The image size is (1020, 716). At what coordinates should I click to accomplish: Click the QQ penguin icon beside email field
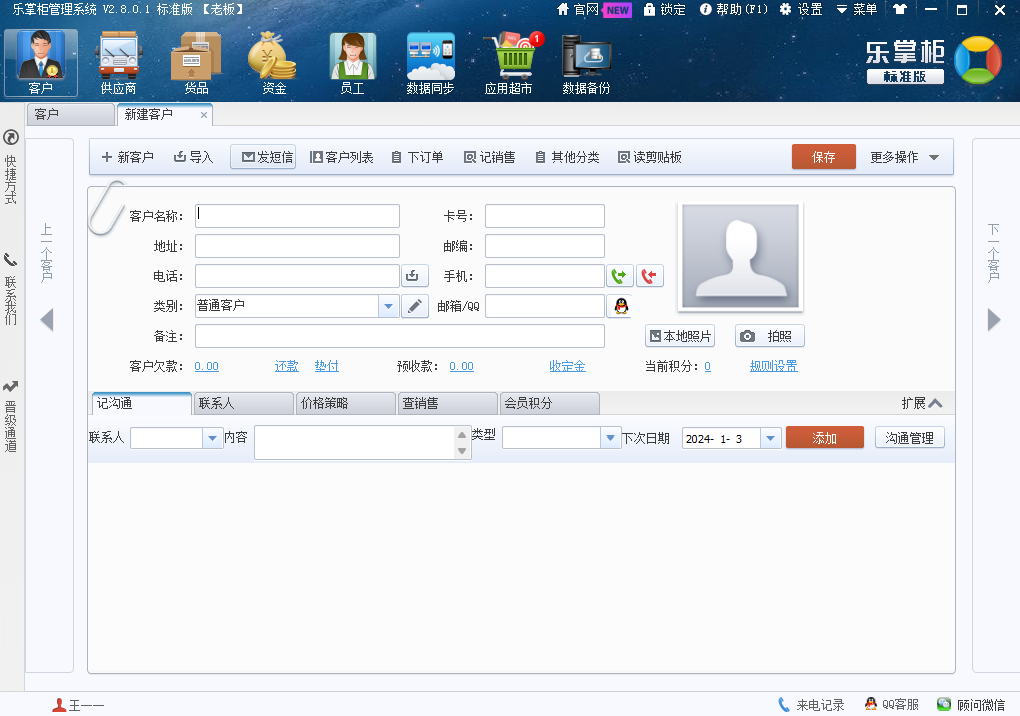pyautogui.click(x=620, y=307)
